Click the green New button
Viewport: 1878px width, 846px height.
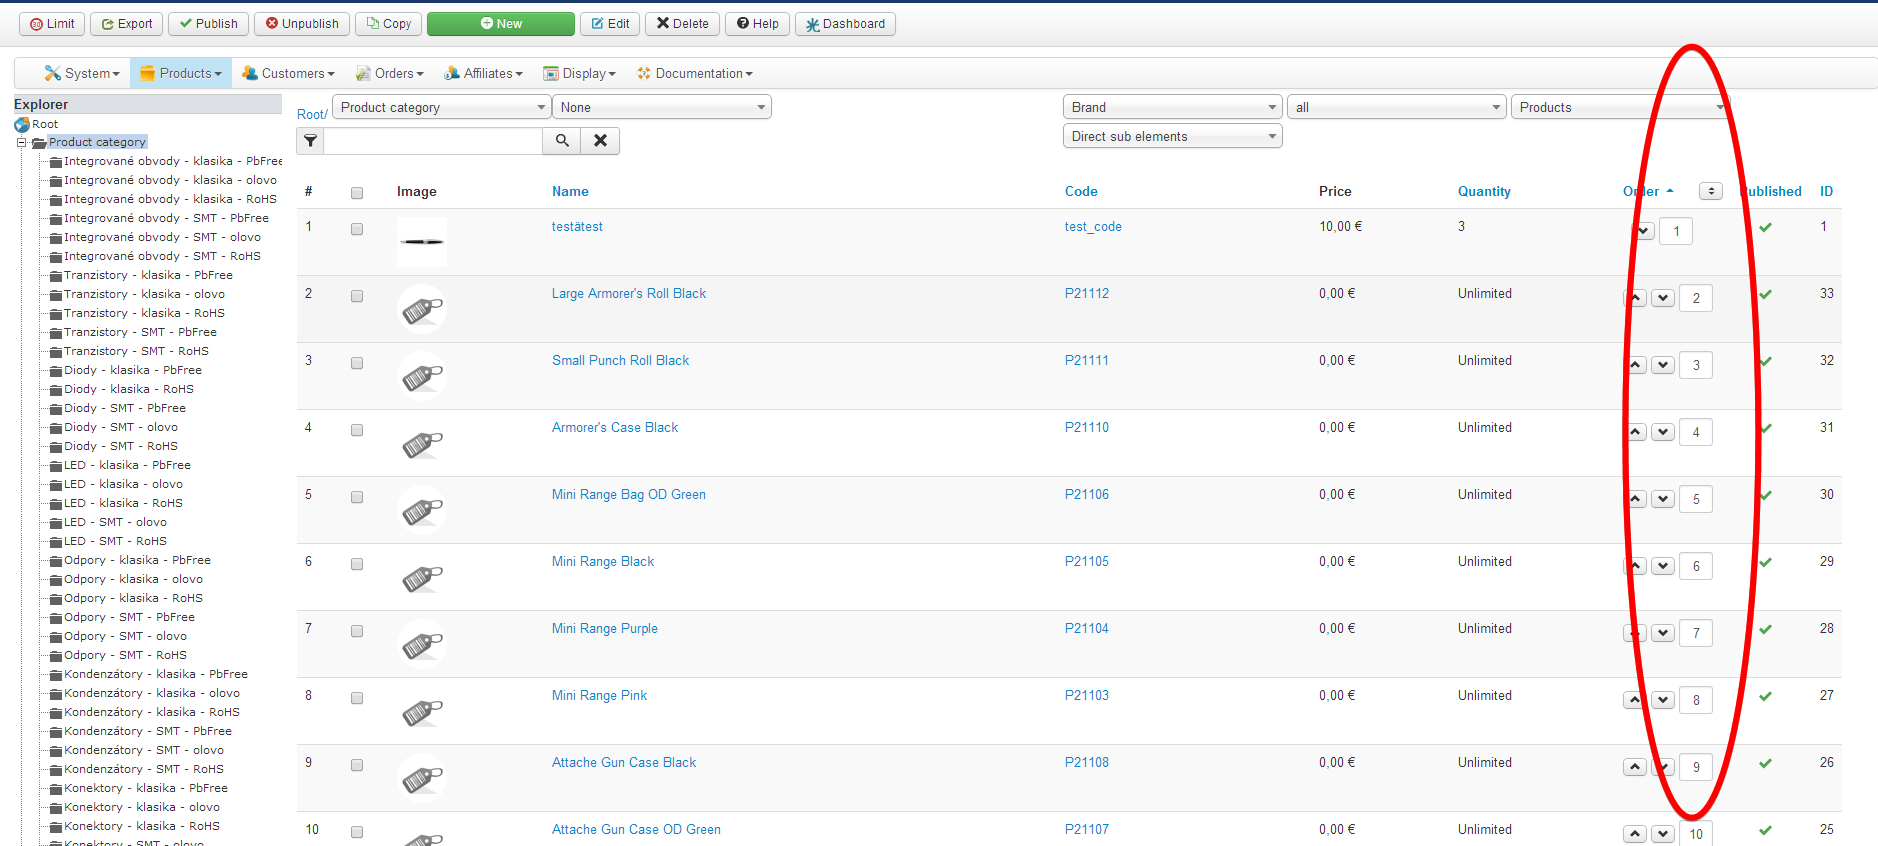tap(501, 24)
